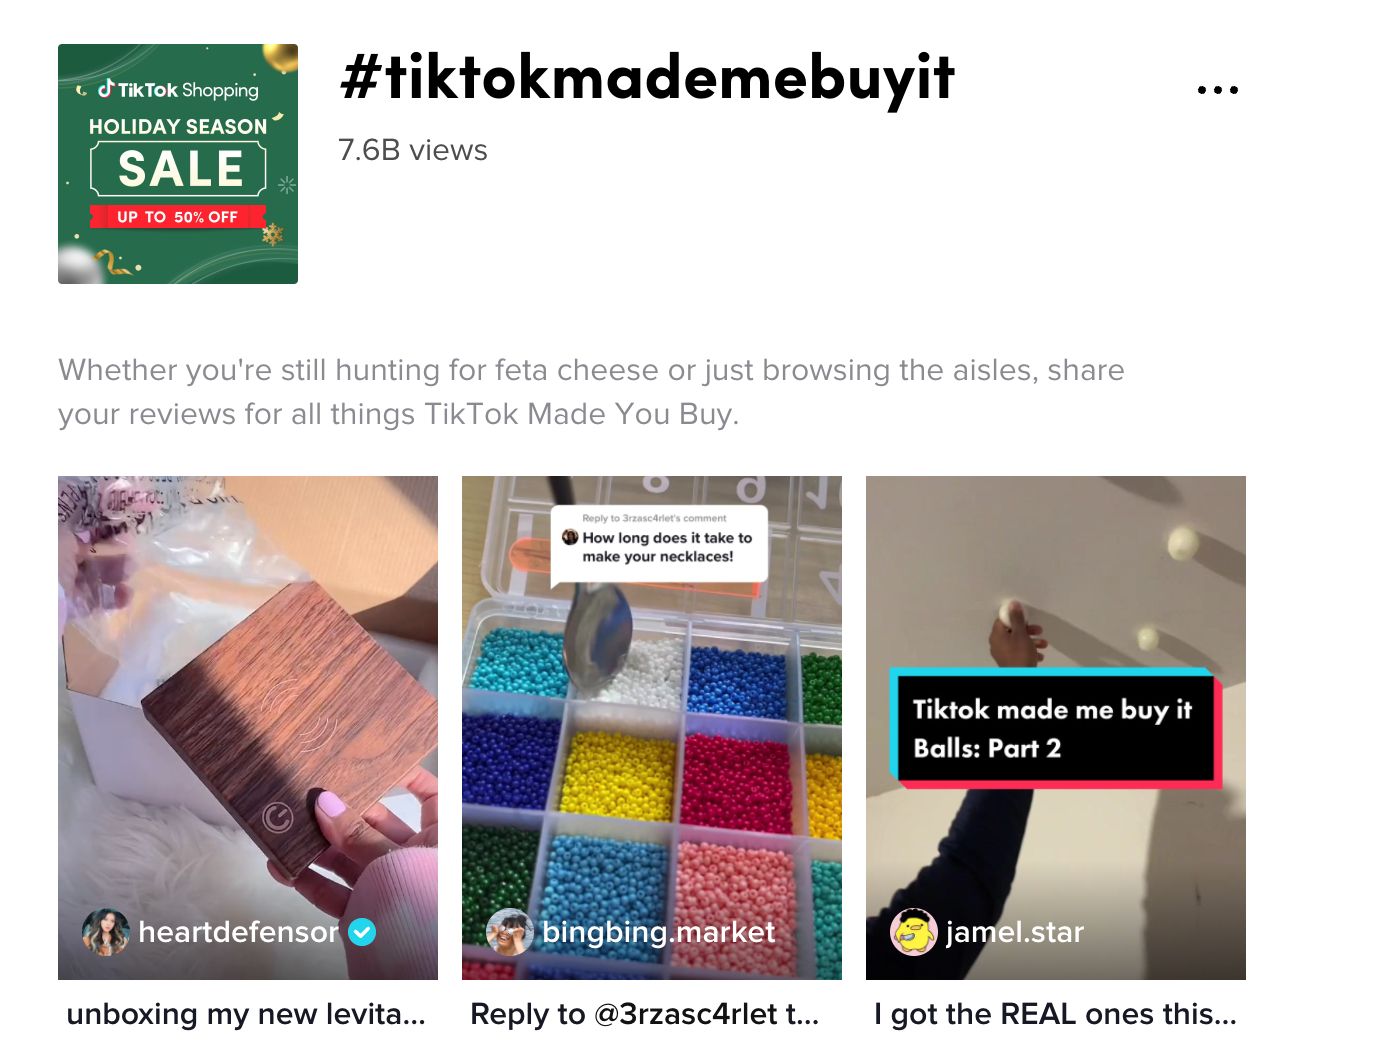1390x1044 pixels.
Task: Open caption "I got the REAL ones this..."
Action: [1056, 1014]
